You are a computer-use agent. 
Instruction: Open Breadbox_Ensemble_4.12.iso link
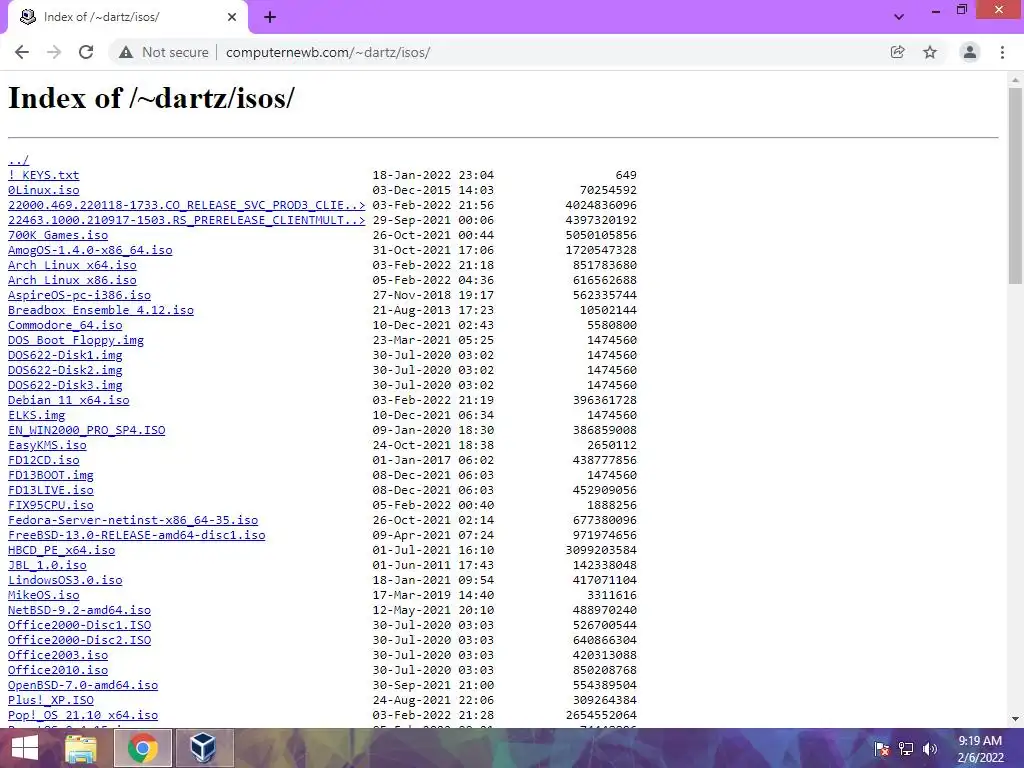(x=101, y=310)
